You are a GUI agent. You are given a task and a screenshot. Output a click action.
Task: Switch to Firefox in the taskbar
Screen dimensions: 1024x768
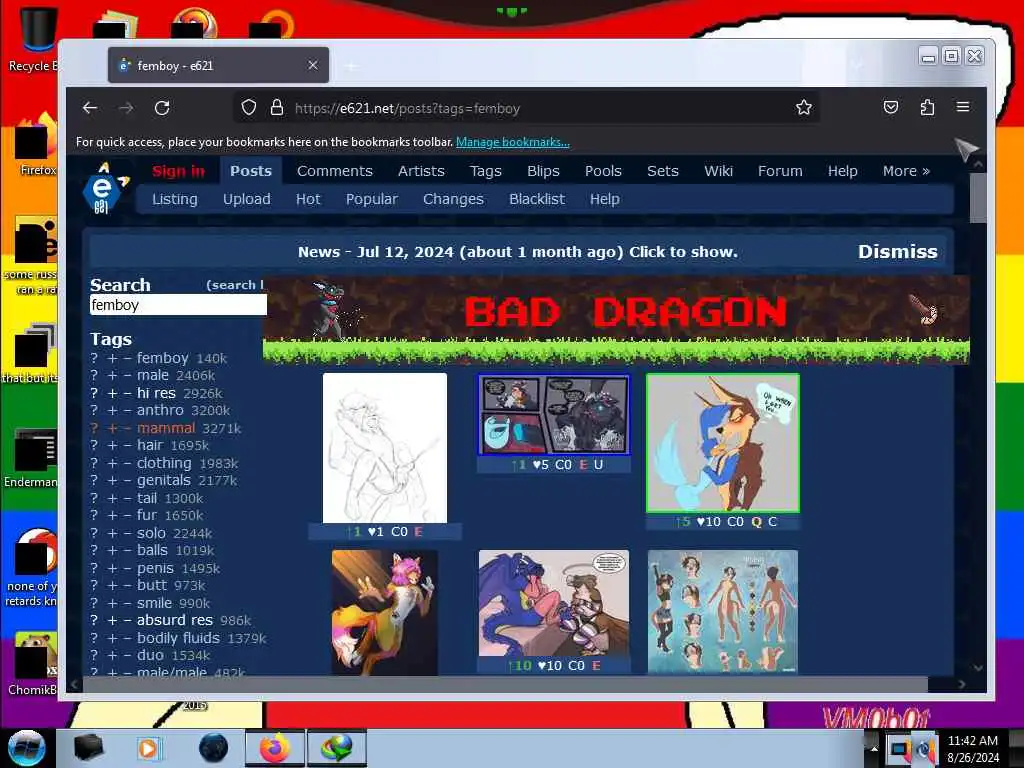click(275, 748)
